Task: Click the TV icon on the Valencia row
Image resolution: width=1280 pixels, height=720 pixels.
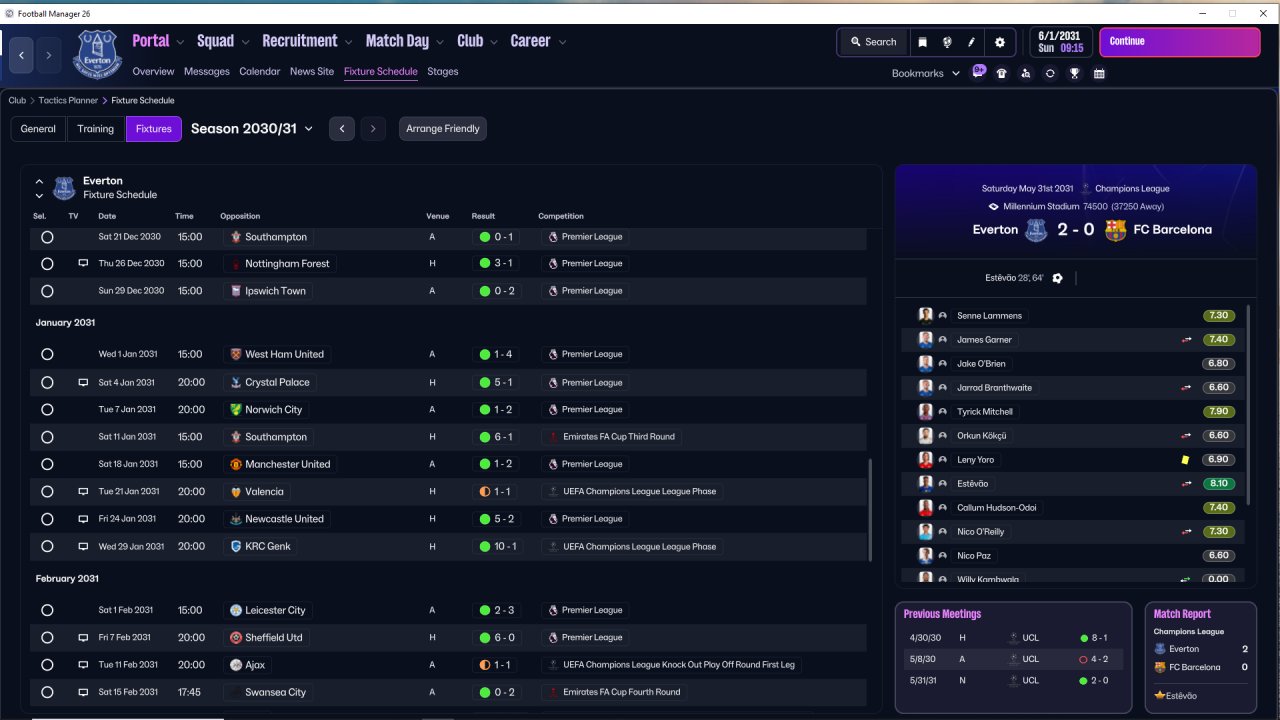Action: click(x=84, y=492)
